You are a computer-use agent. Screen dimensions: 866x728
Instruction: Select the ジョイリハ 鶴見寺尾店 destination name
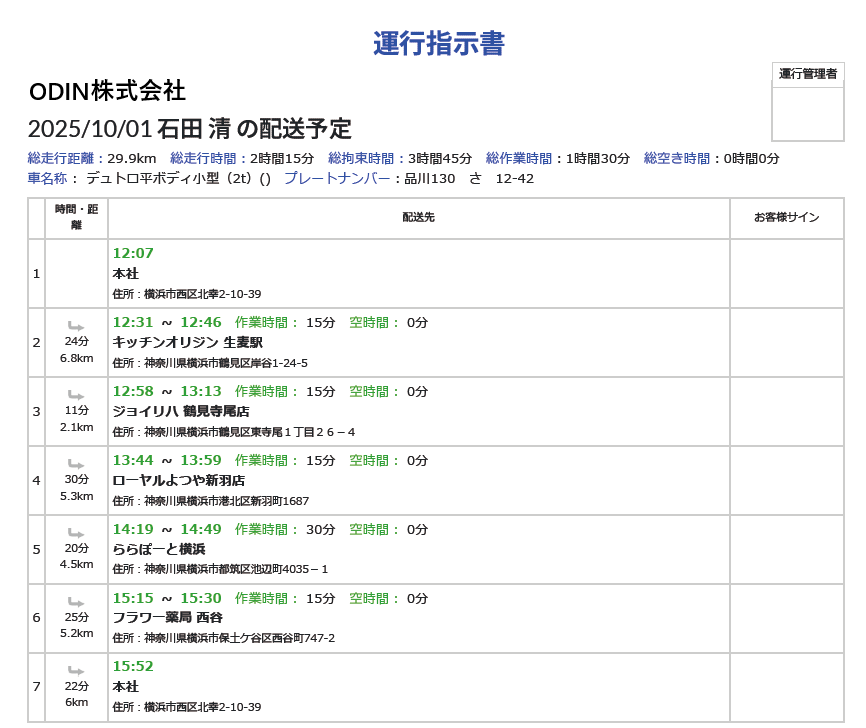click(181, 411)
